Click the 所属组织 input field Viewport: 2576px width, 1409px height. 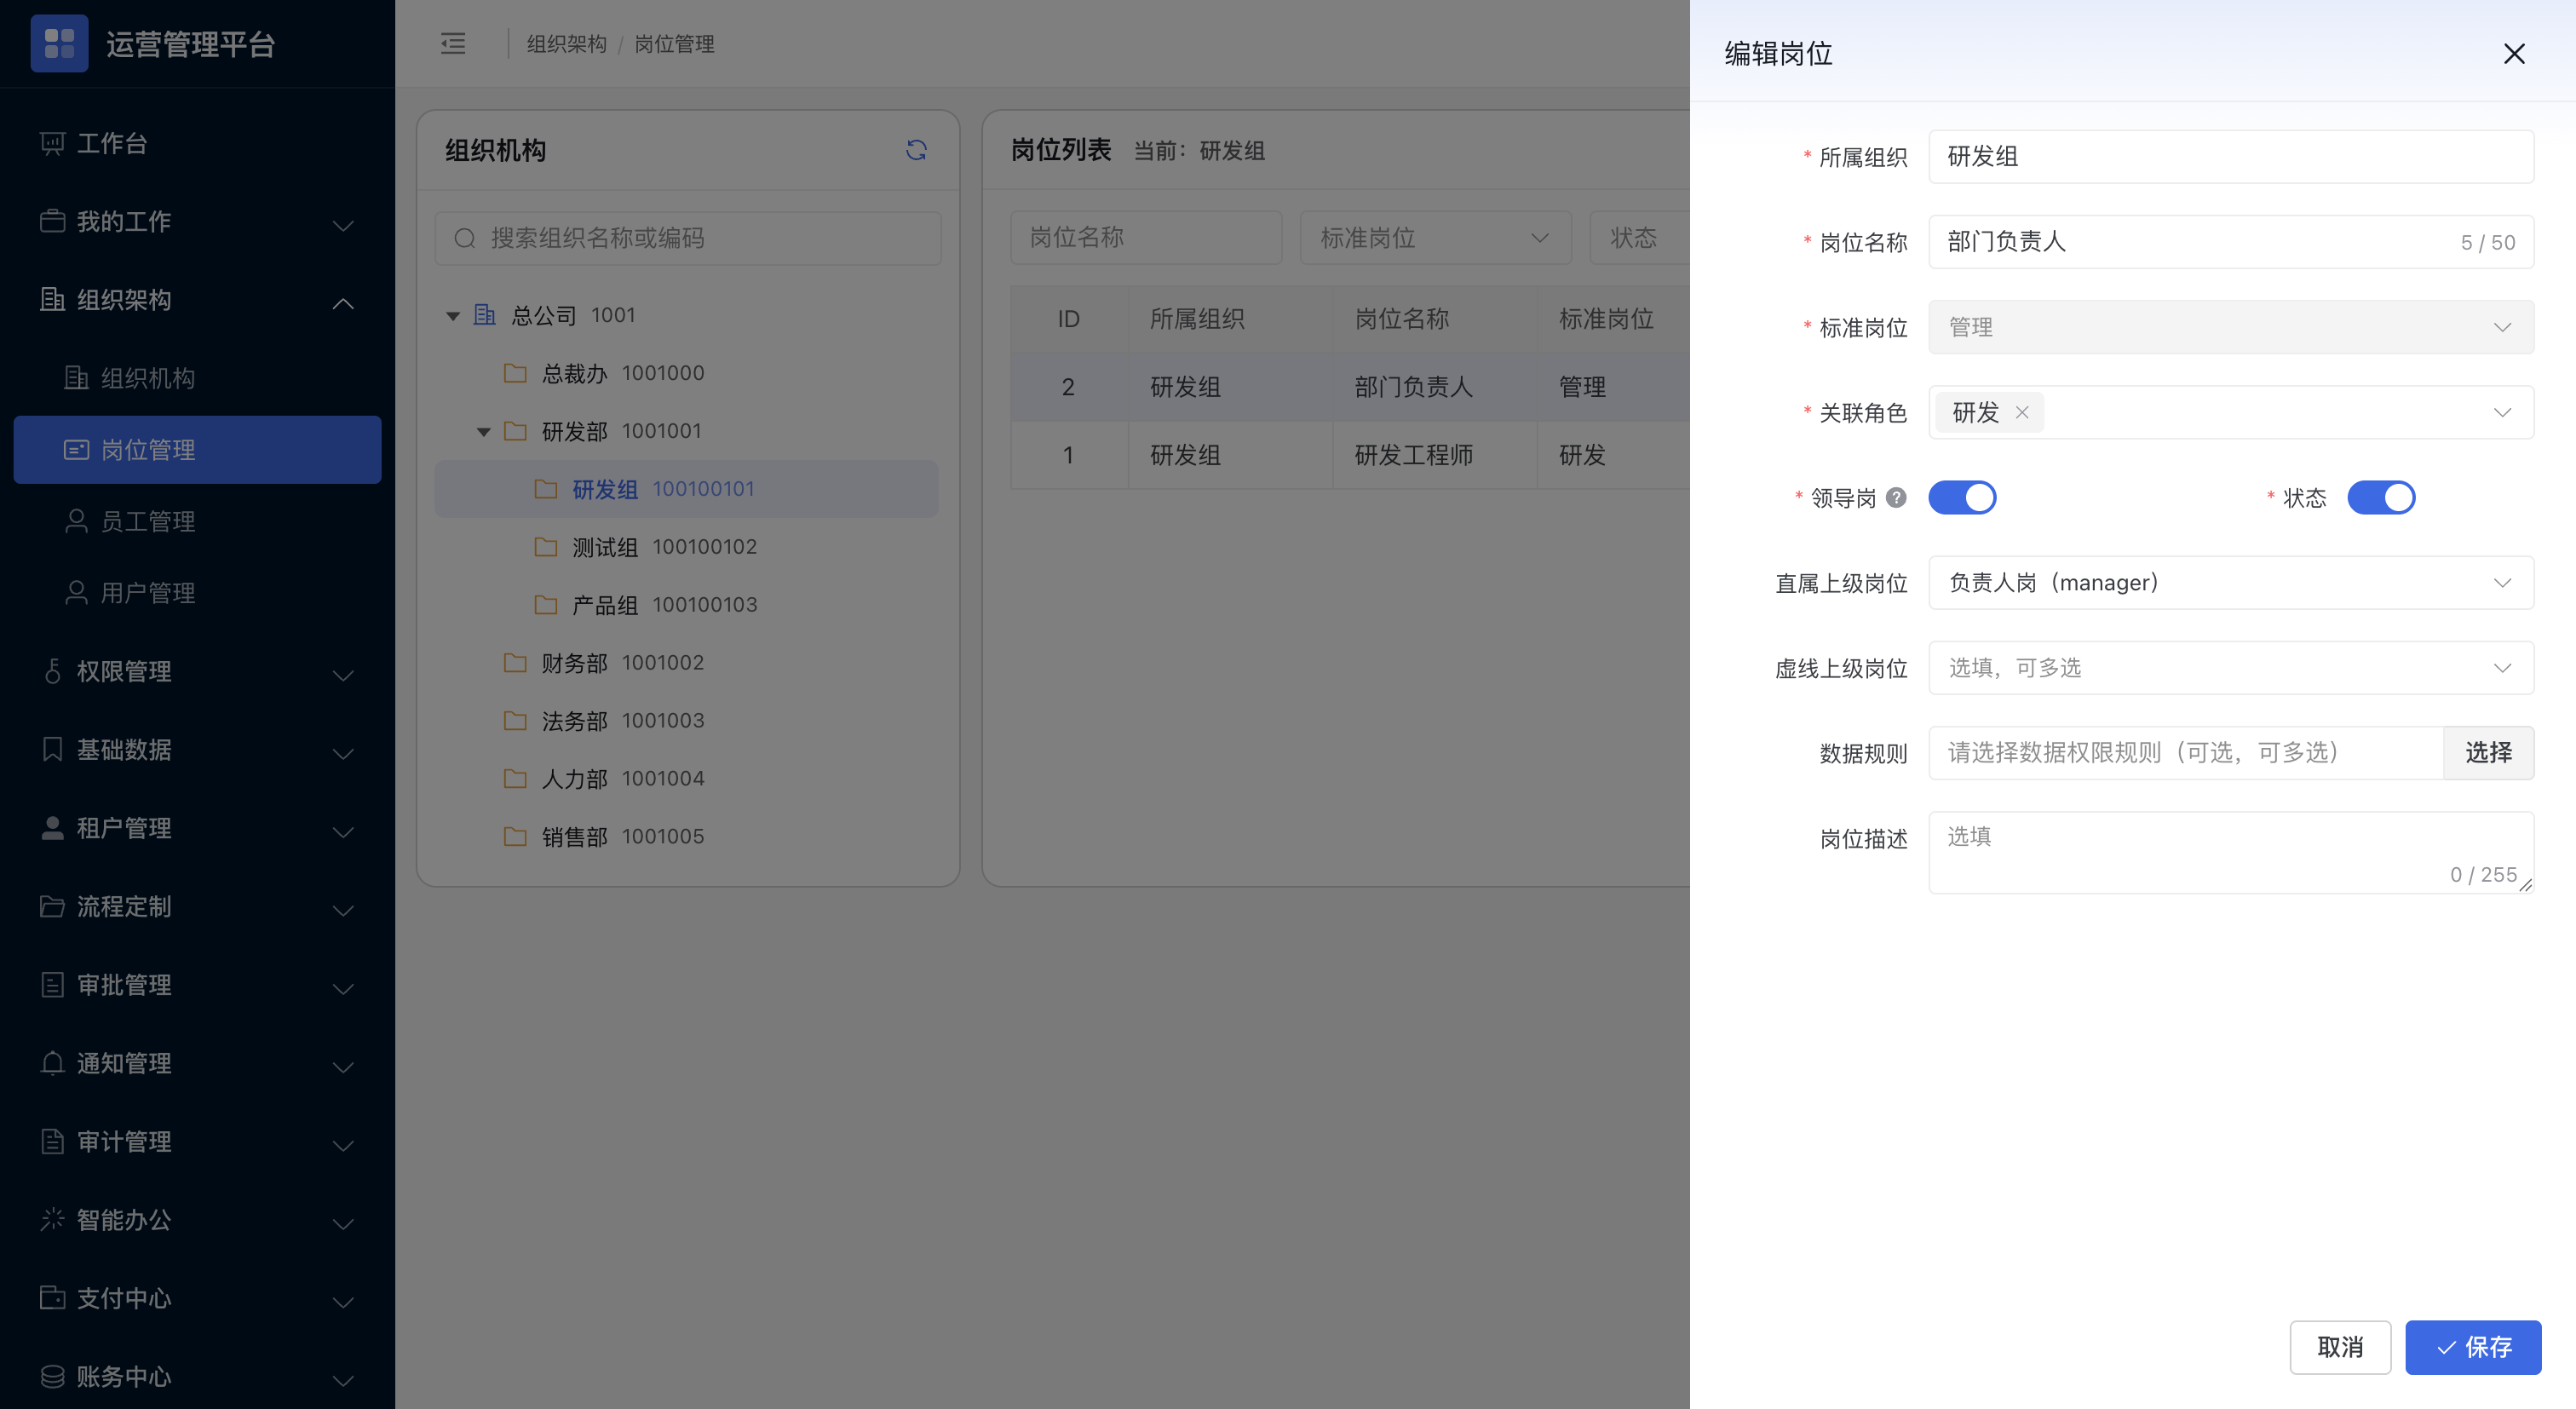point(2231,156)
